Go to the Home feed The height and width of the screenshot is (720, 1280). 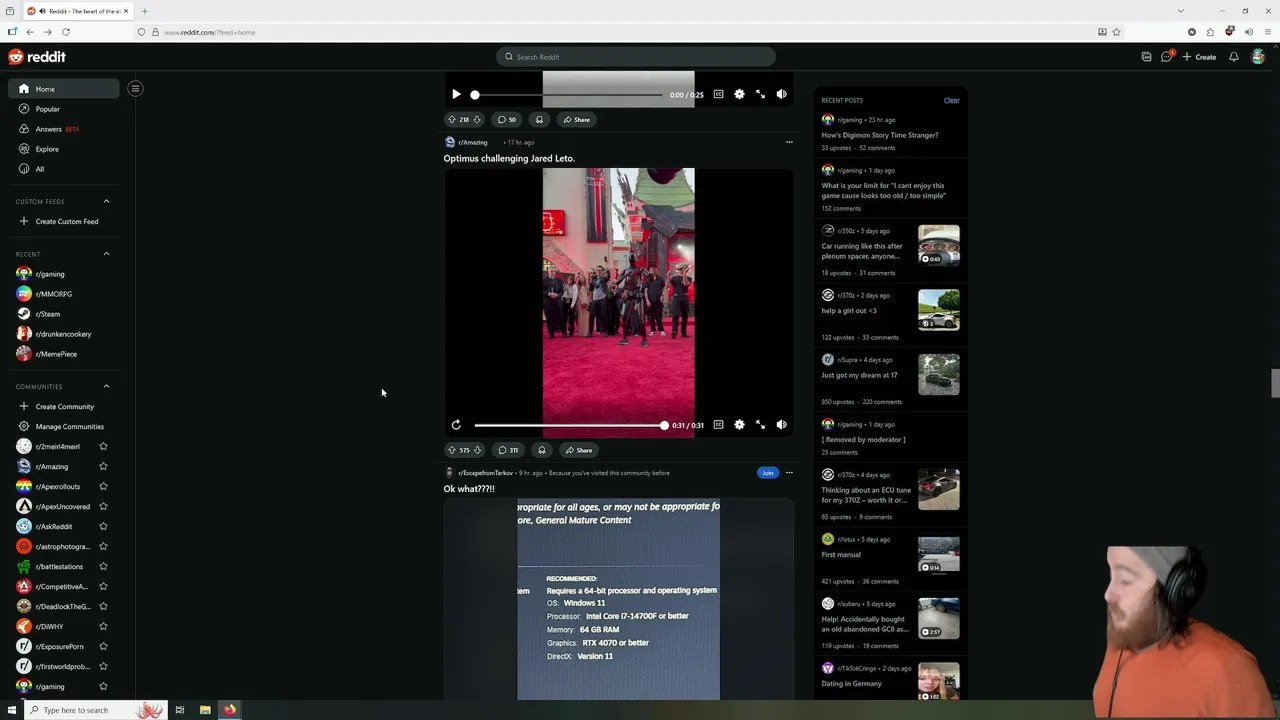point(64,89)
